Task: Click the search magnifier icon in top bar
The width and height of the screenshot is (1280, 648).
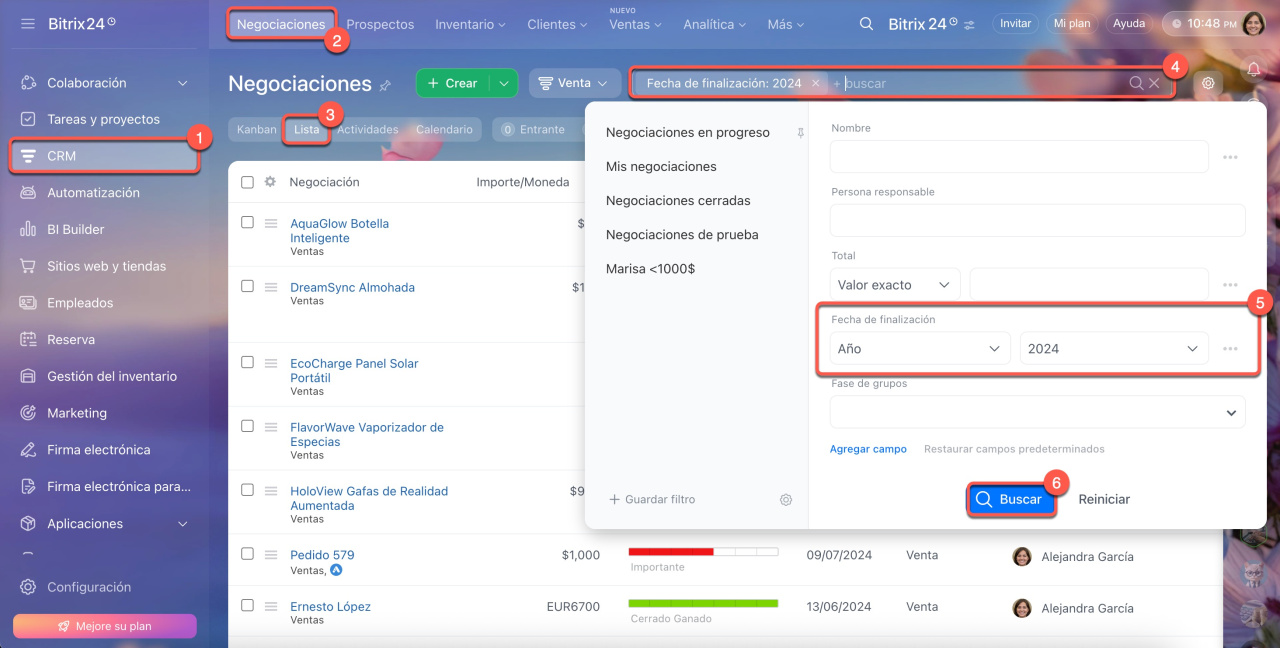Action: [866, 24]
